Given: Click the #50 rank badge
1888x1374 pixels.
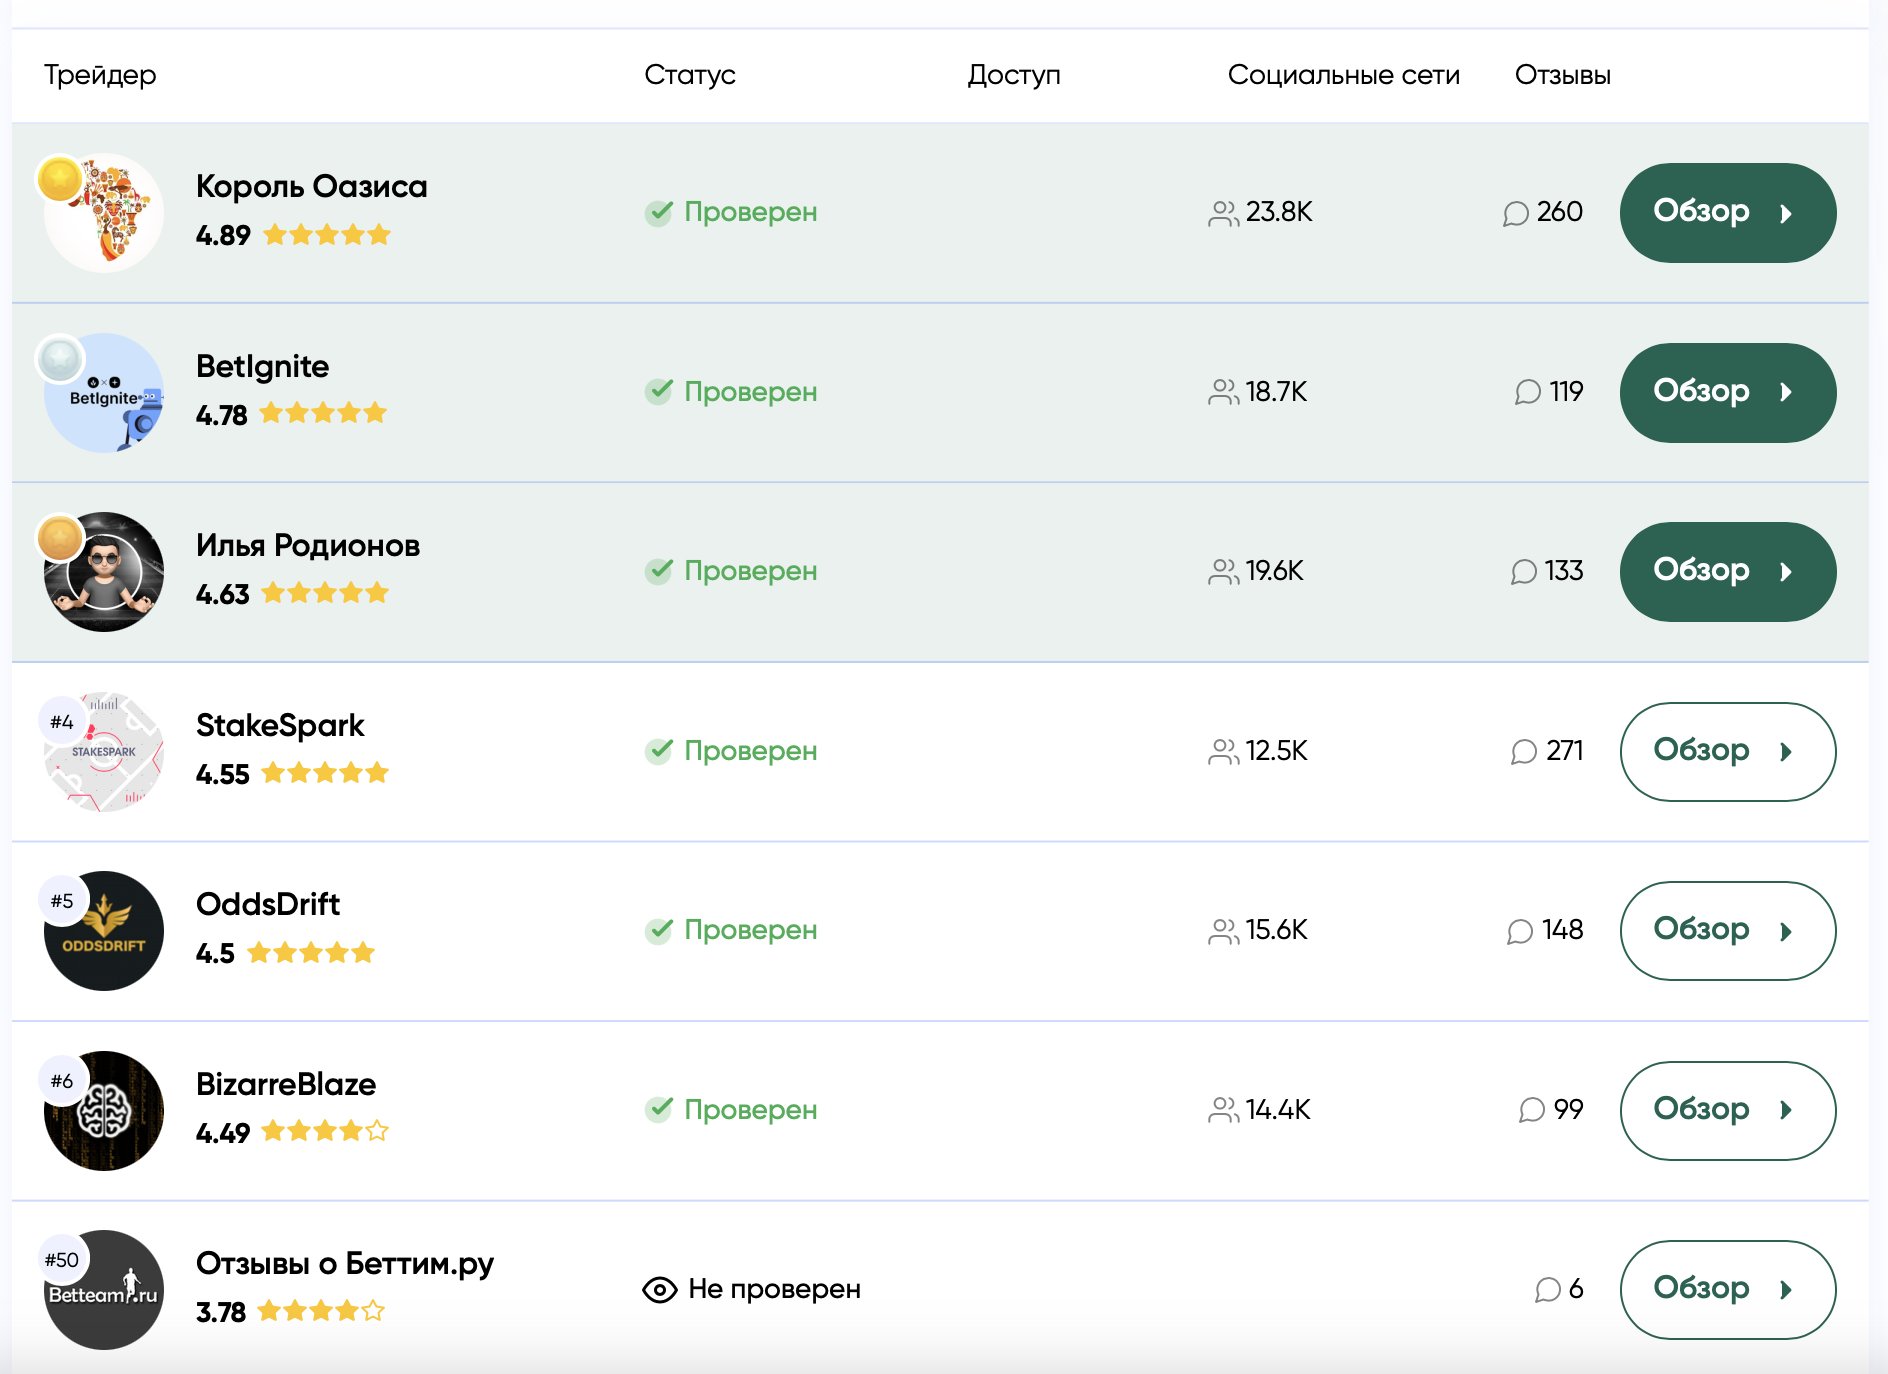Looking at the screenshot, I should pyautogui.click(x=62, y=1260).
